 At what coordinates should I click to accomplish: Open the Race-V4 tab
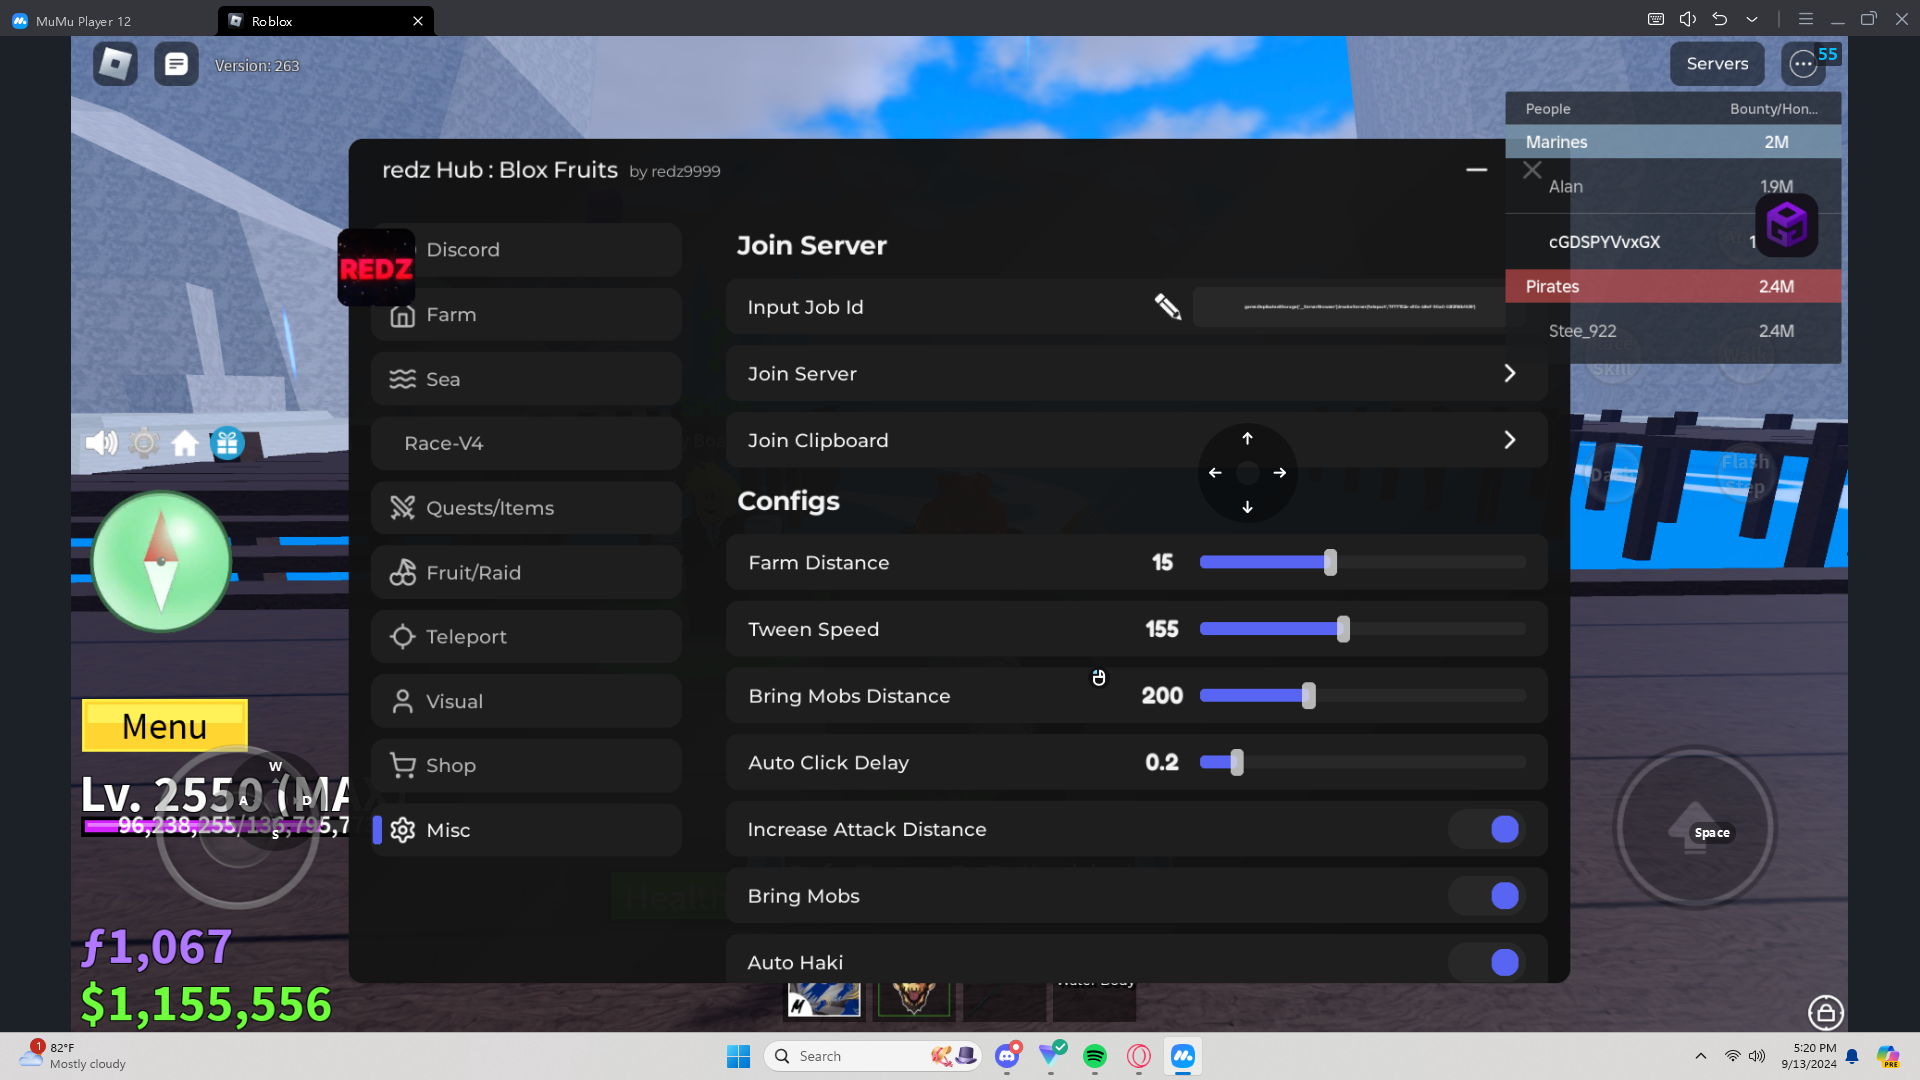tap(526, 443)
